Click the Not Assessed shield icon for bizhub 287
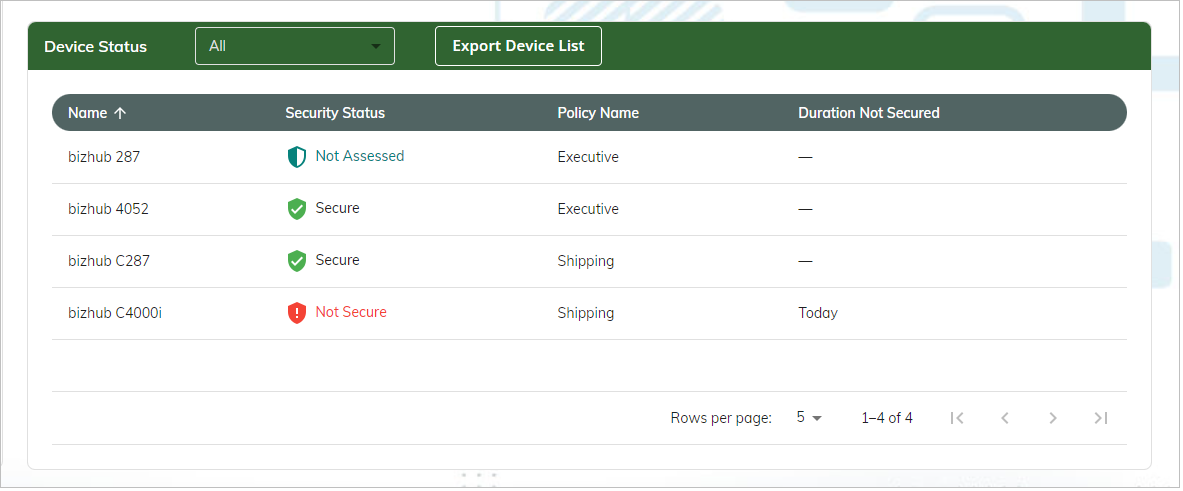1183x491 pixels. (296, 157)
